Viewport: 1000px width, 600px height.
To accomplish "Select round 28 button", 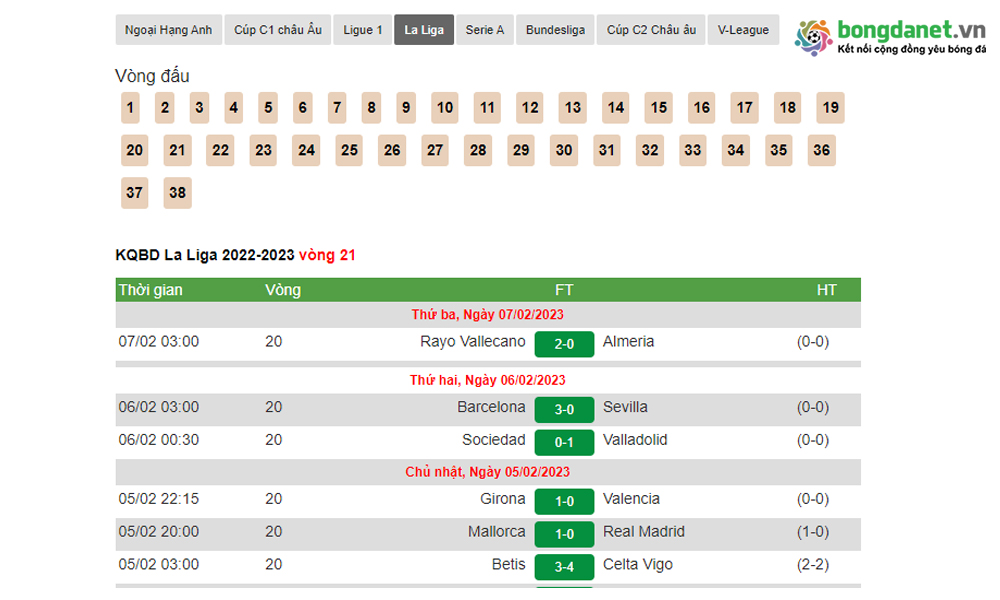I will [x=477, y=151].
